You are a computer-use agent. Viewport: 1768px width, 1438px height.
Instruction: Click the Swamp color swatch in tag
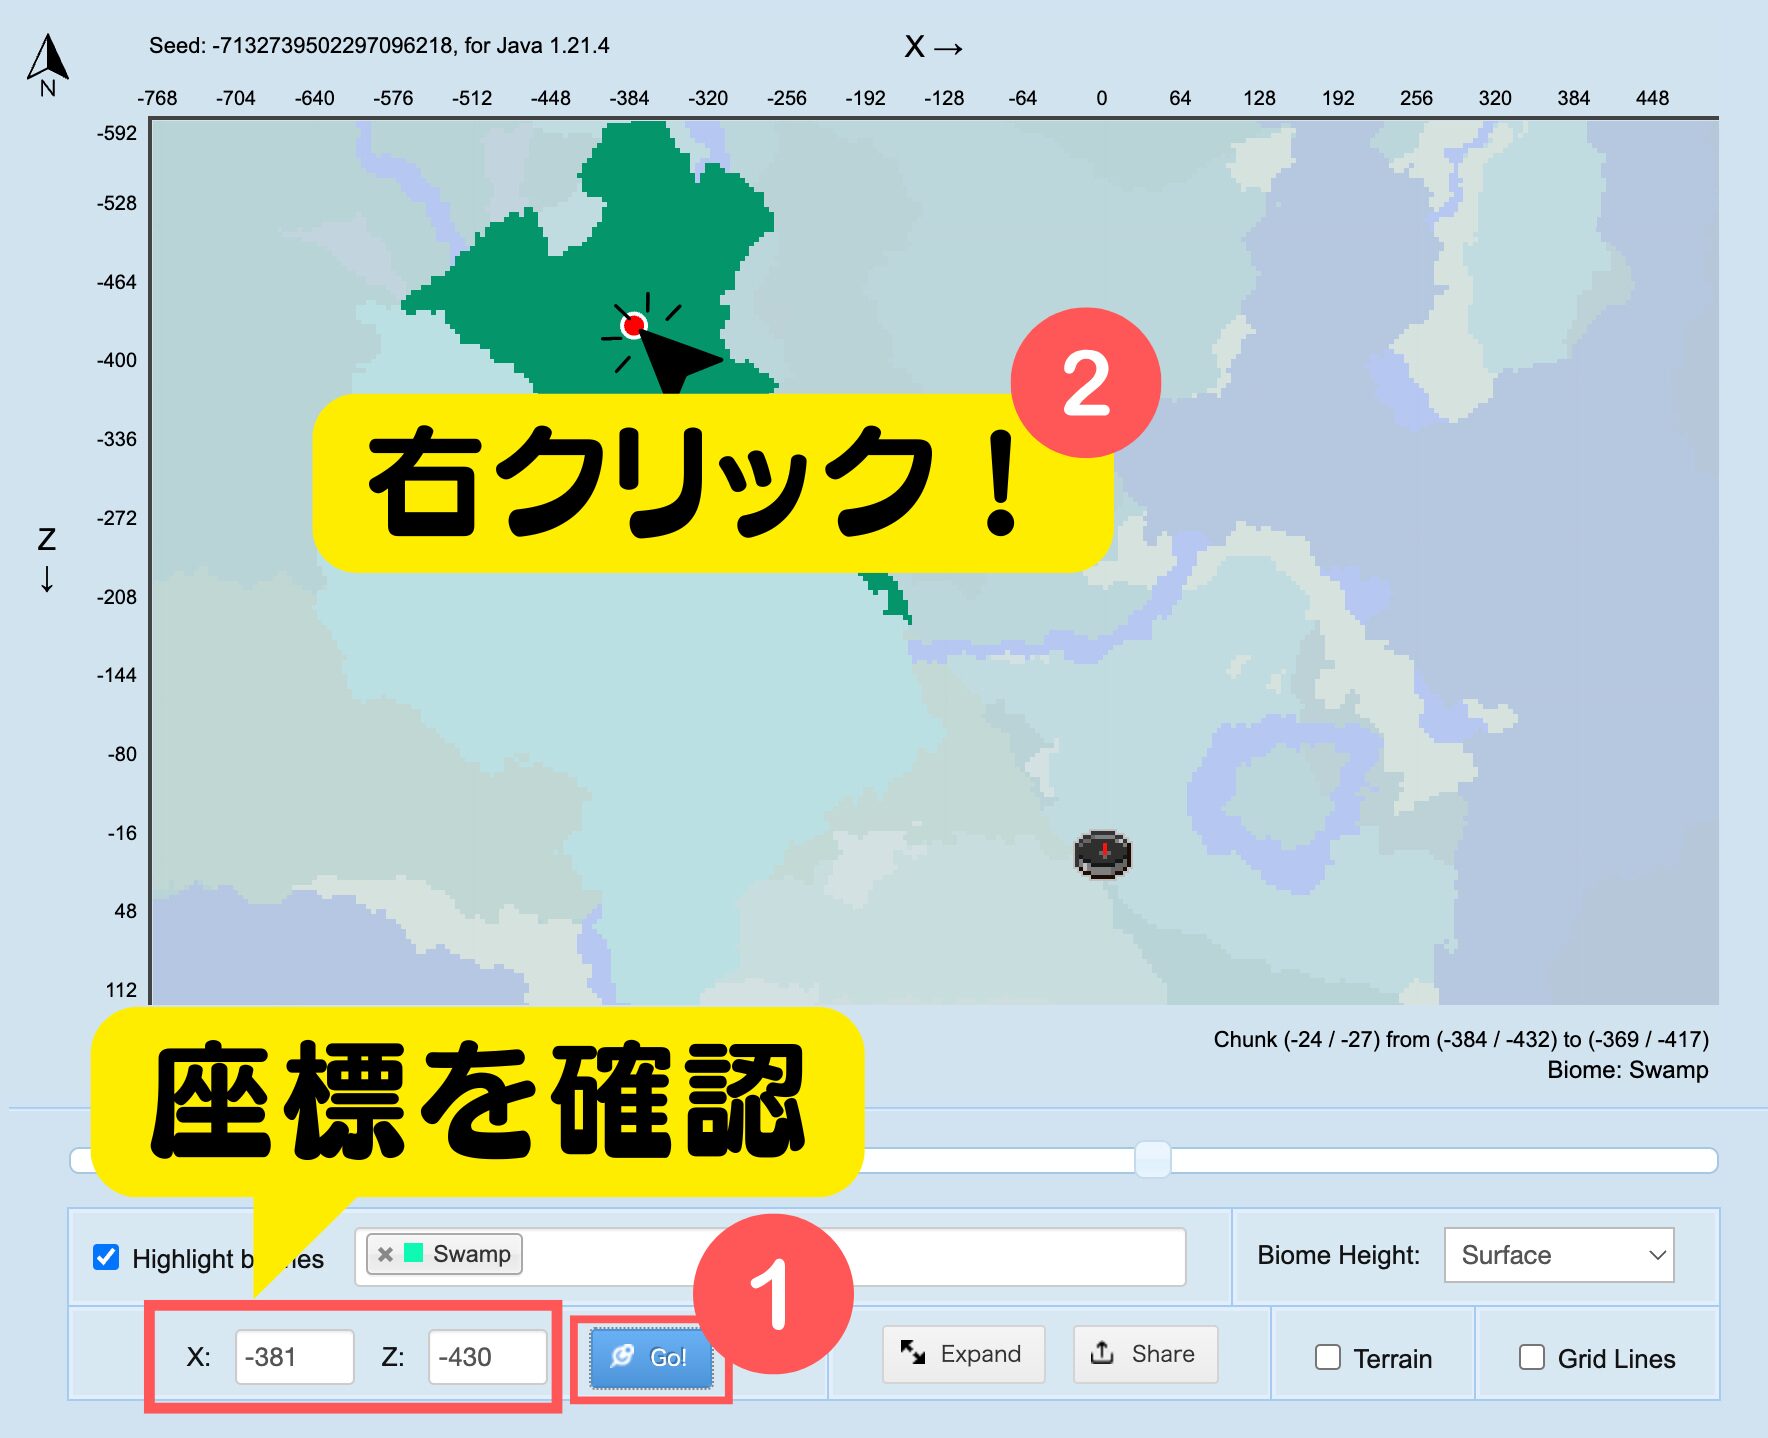[x=414, y=1253]
